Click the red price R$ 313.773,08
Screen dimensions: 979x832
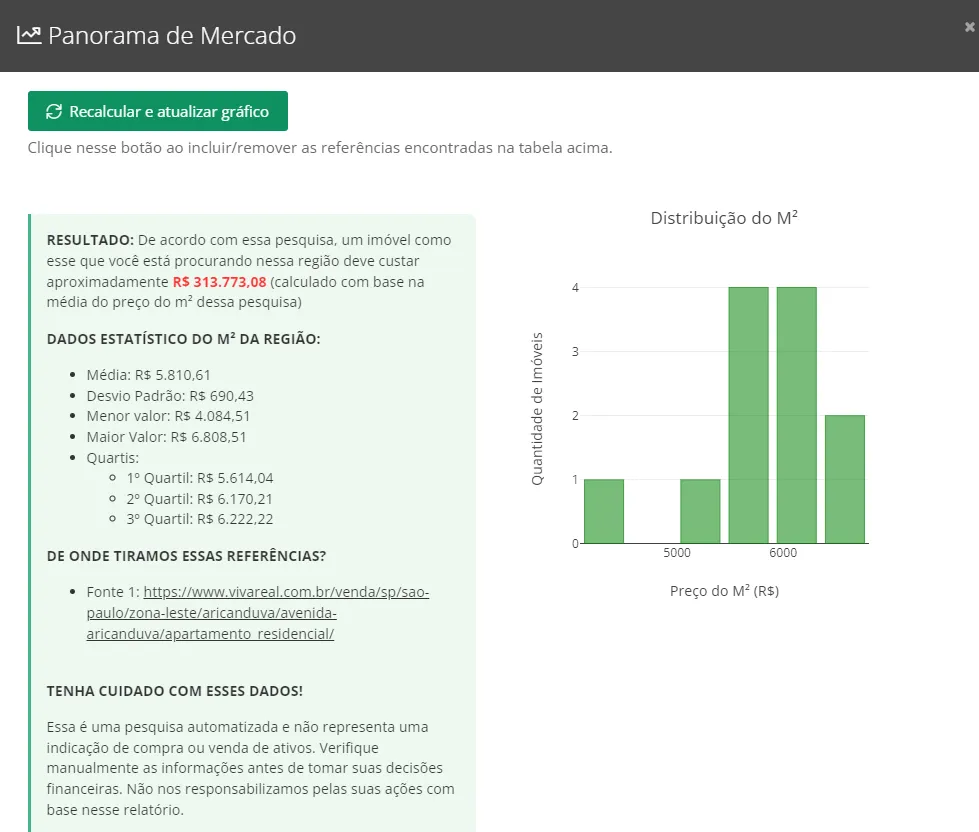coord(219,282)
